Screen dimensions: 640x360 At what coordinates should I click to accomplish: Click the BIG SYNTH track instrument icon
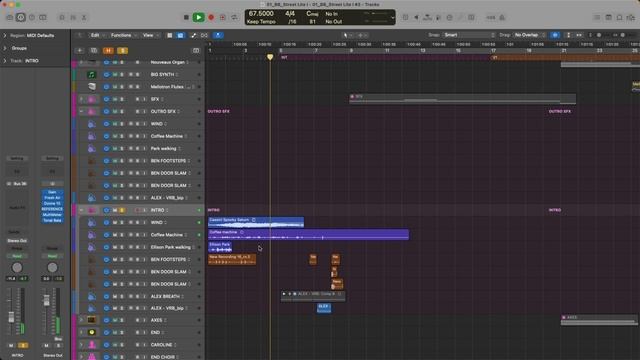(92, 75)
